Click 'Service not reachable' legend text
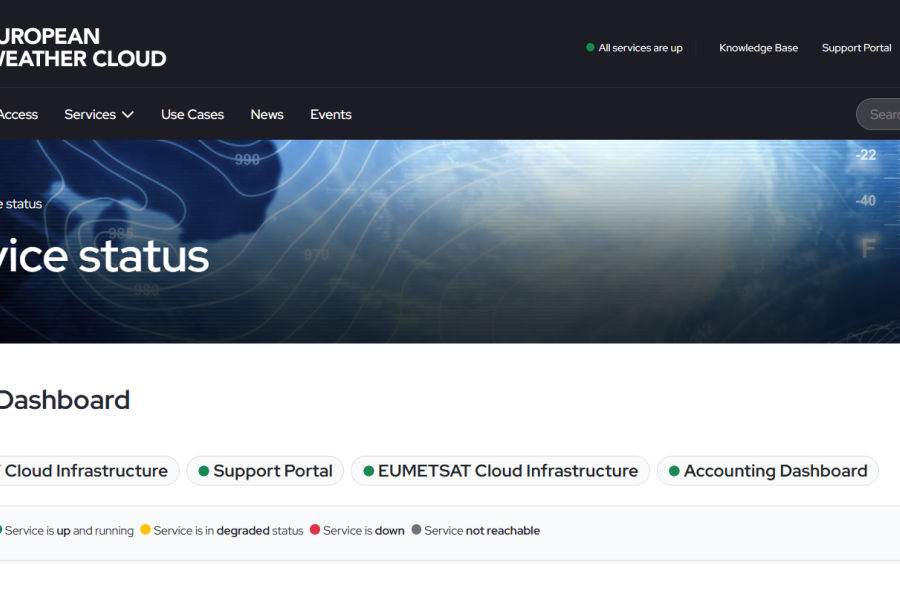The image size is (900, 600). click(x=482, y=531)
